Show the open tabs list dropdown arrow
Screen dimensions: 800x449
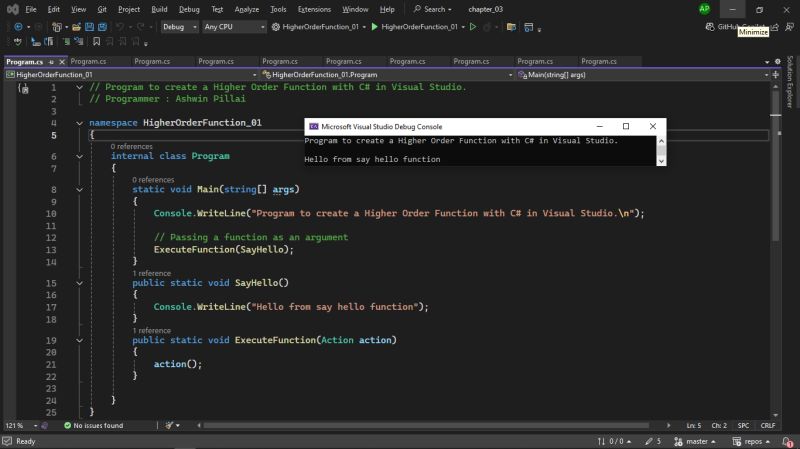point(767,62)
